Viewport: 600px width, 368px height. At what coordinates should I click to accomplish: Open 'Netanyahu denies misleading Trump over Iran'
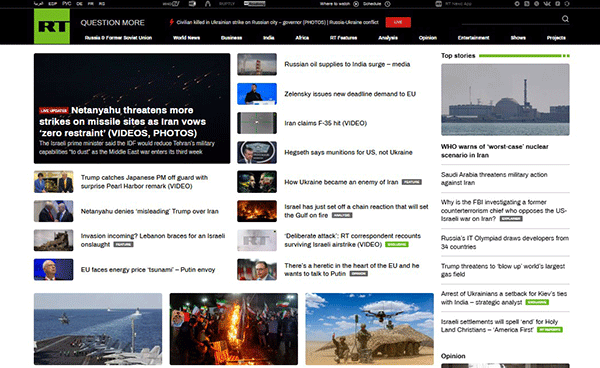(x=150, y=211)
